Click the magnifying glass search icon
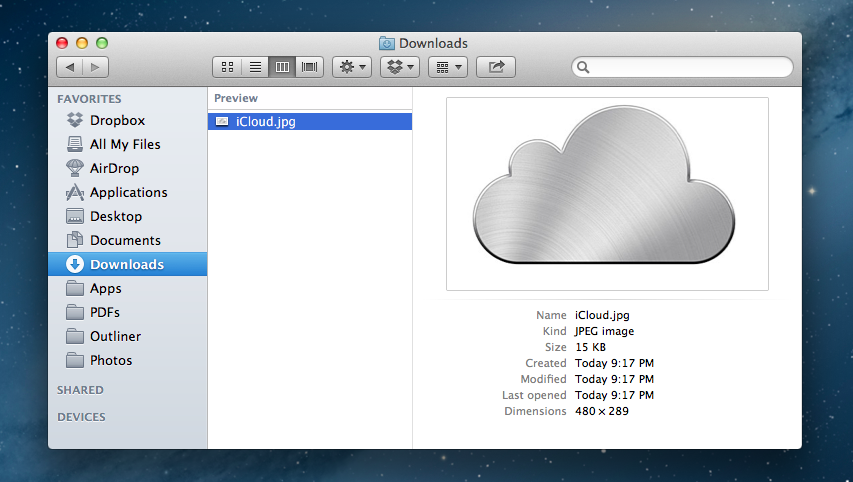 tap(583, 67)
